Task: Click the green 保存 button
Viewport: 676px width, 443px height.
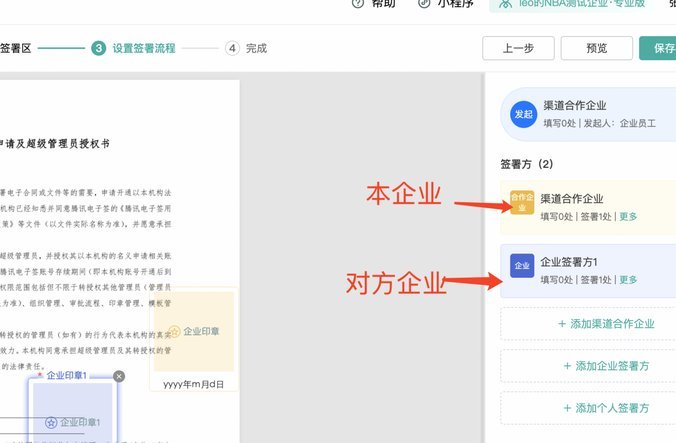Action: coord(658,48)
